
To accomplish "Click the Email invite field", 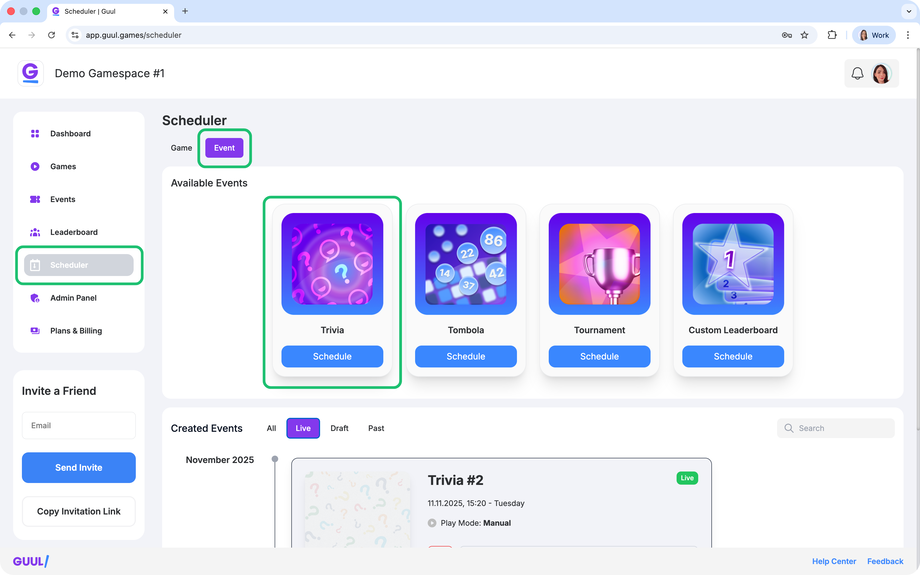I will point(79,425).
